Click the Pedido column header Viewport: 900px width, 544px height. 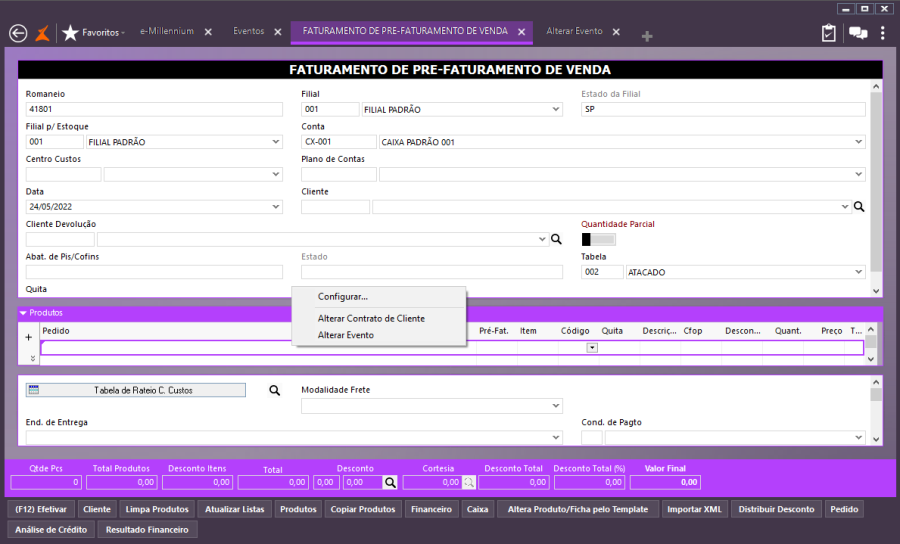coord(56,331)
